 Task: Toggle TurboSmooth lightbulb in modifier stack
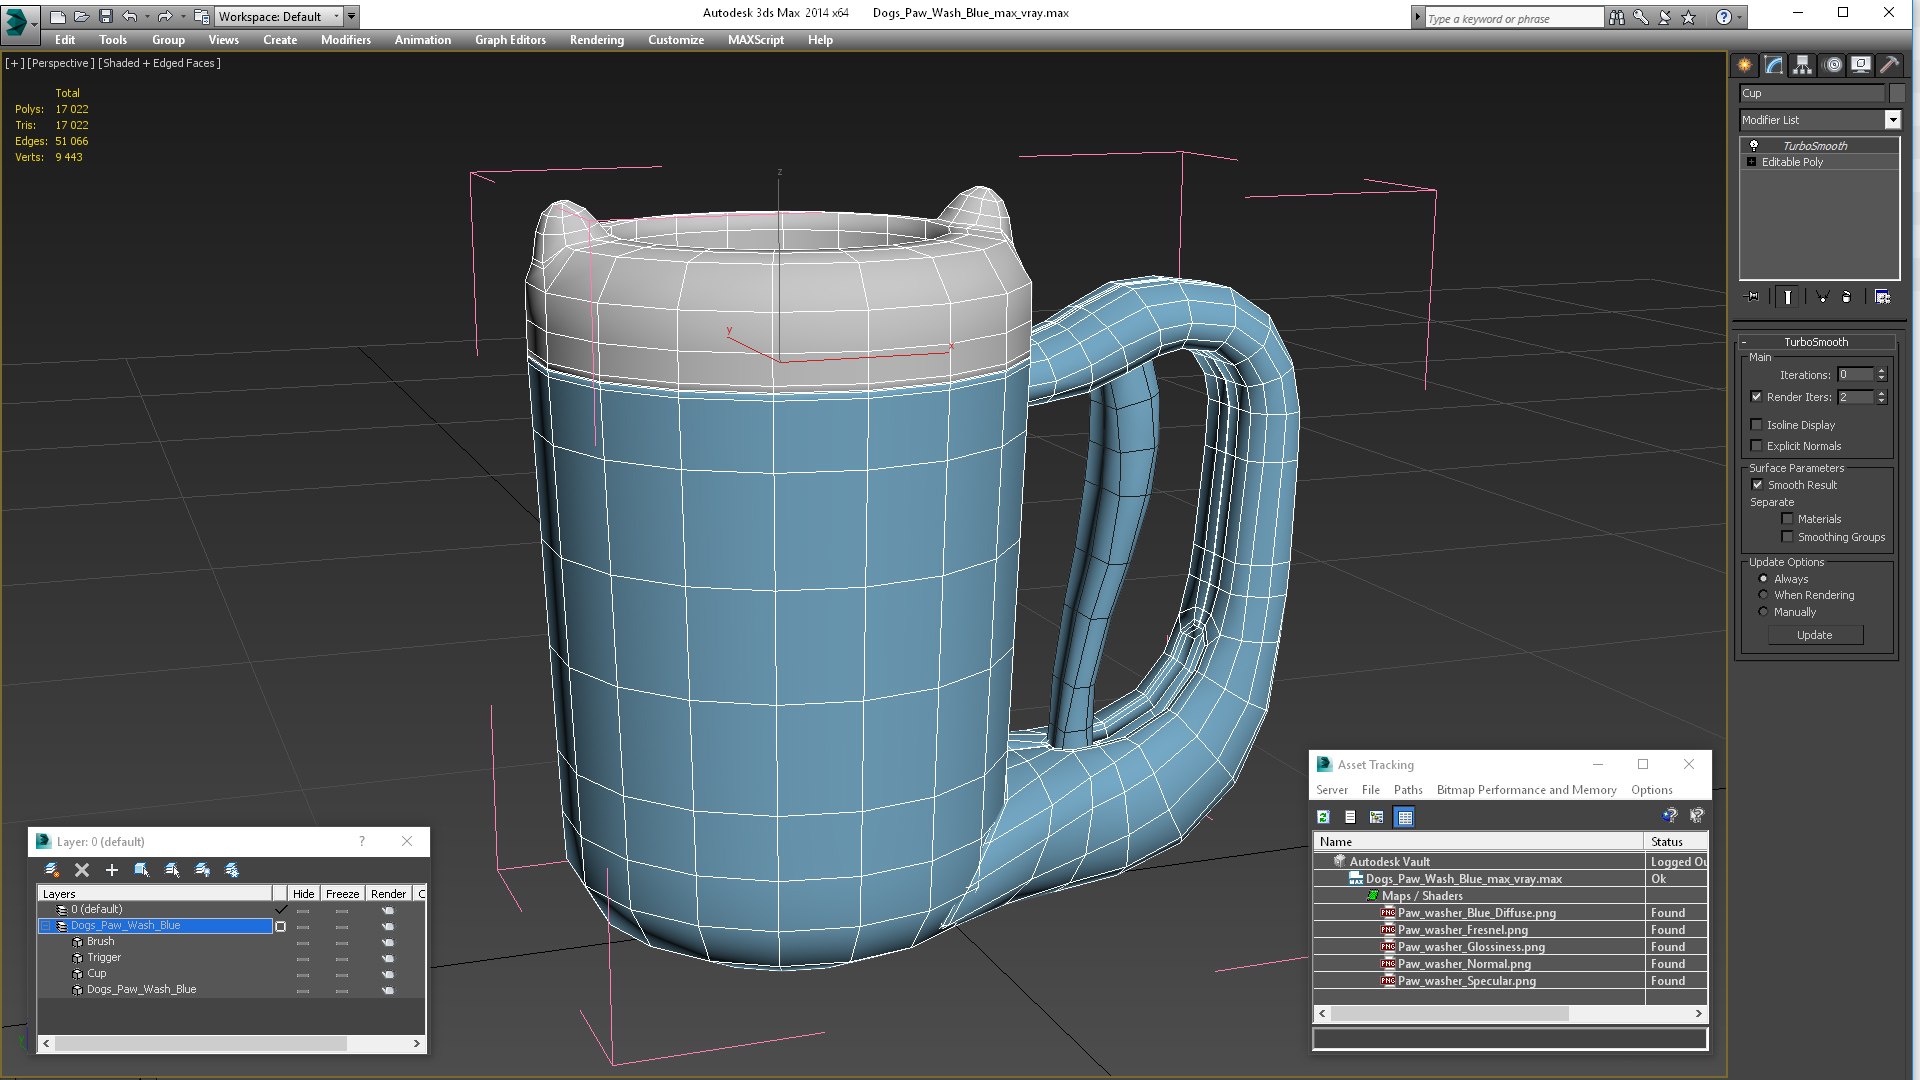[x=1753, y=146]
